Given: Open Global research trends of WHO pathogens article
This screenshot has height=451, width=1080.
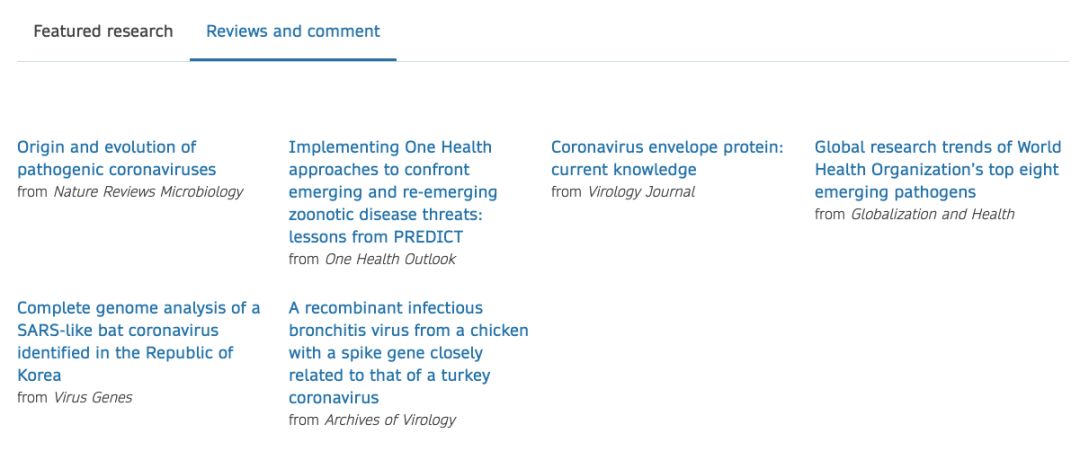Looking at the screenshot, I should point(937,169).
